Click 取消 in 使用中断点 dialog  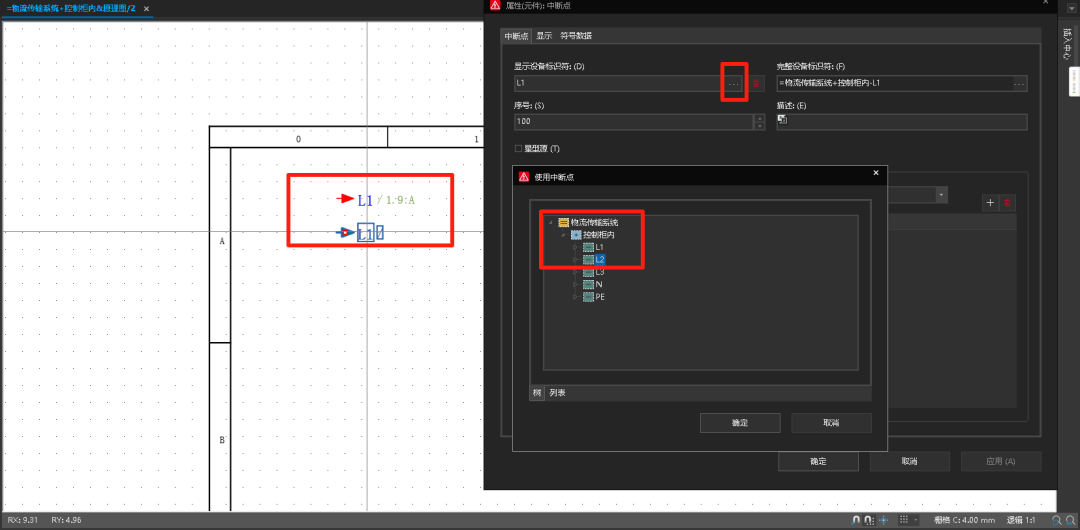point(831,422)
